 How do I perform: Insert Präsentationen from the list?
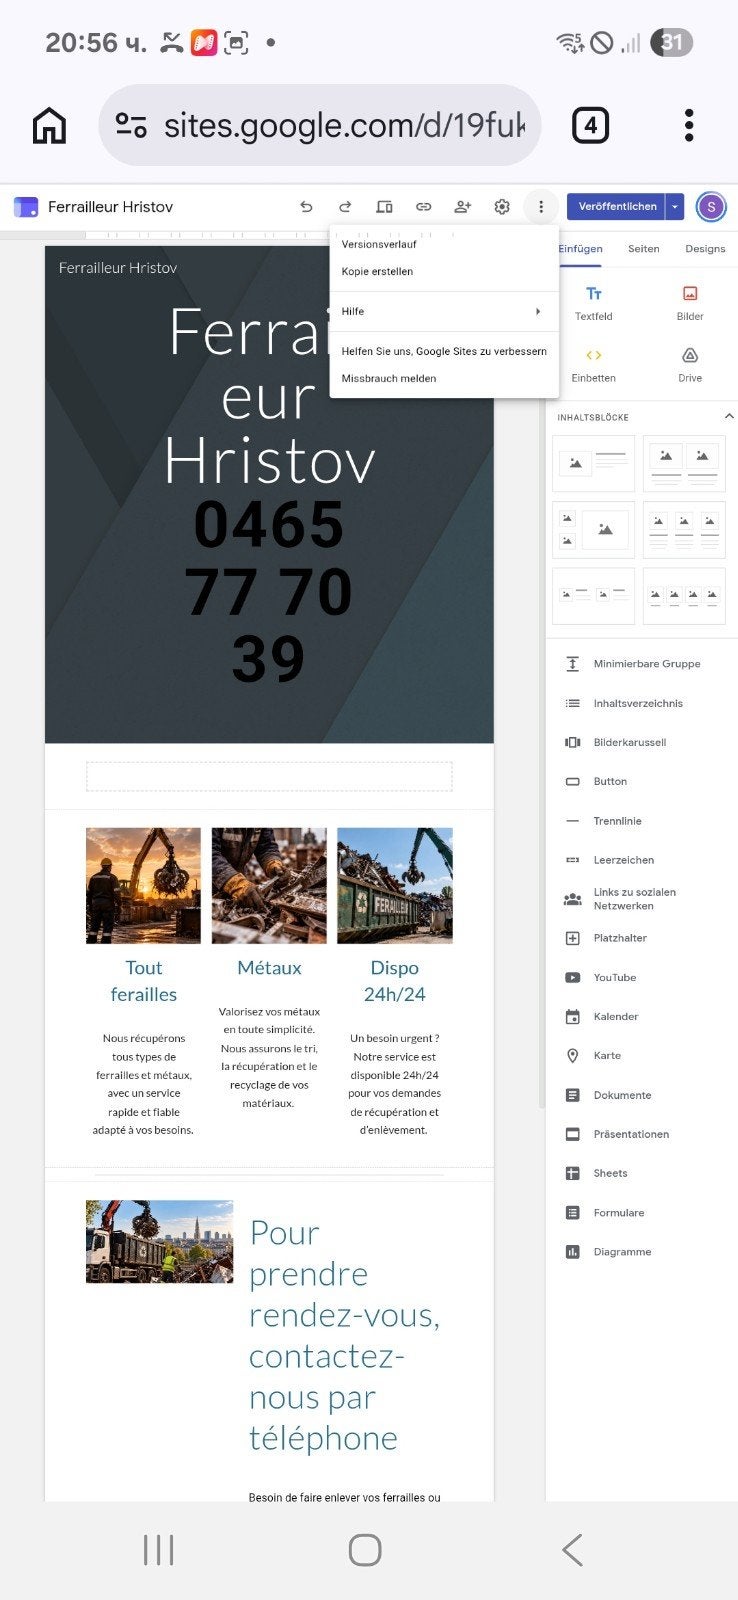pos(642,1134)
